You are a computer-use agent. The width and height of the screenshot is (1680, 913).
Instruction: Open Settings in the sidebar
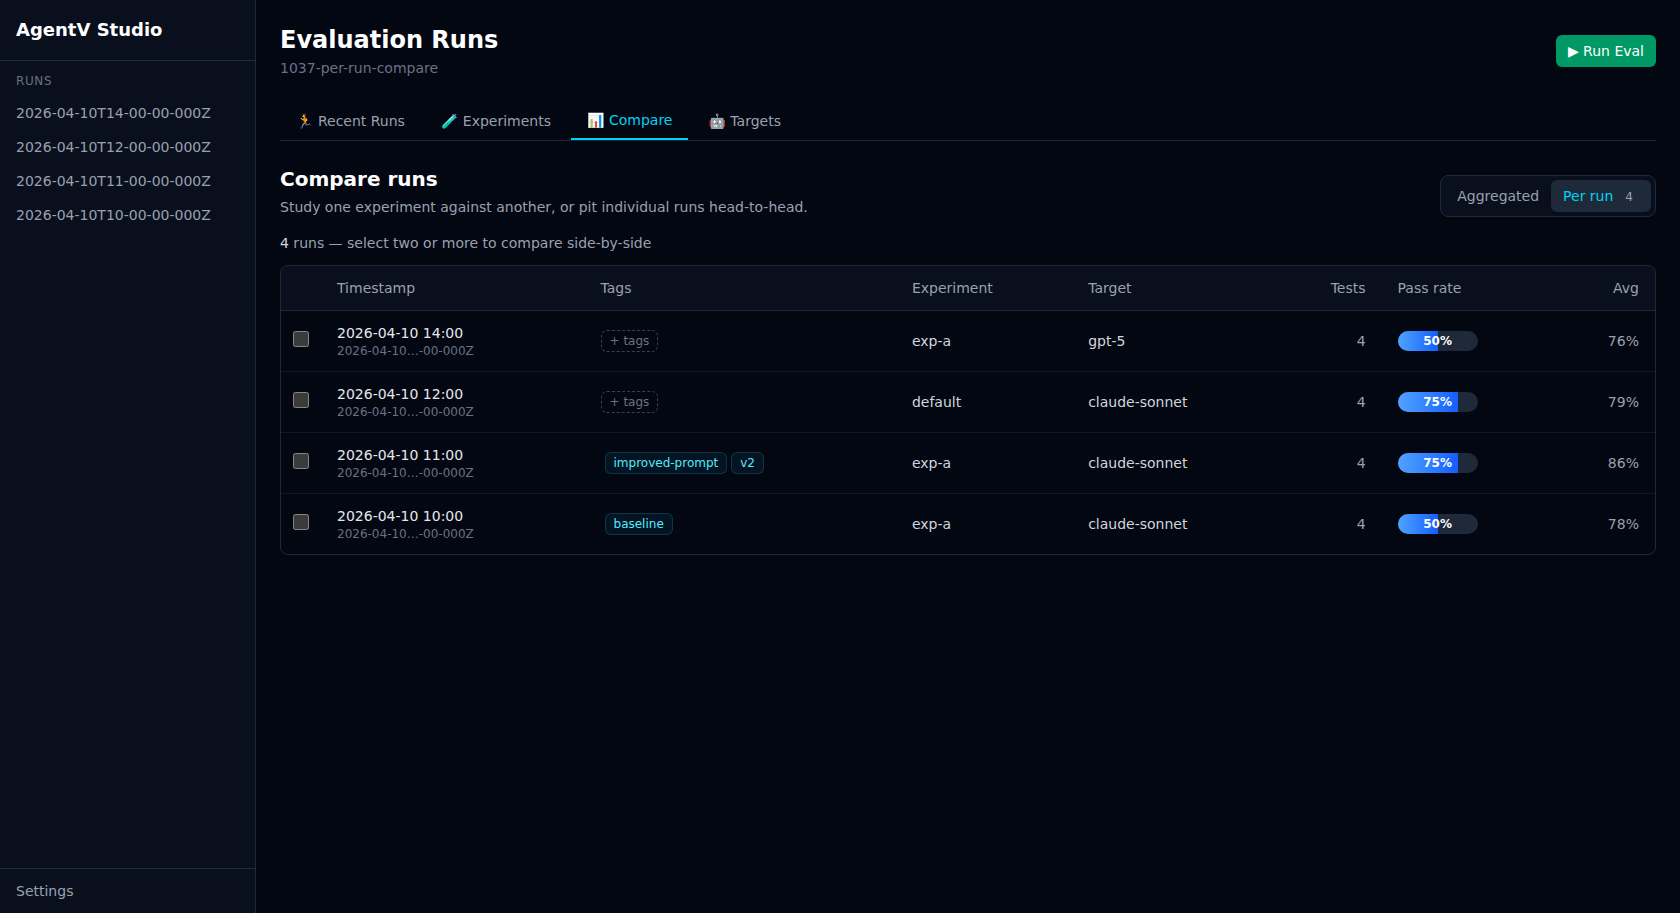coord(45,891)
